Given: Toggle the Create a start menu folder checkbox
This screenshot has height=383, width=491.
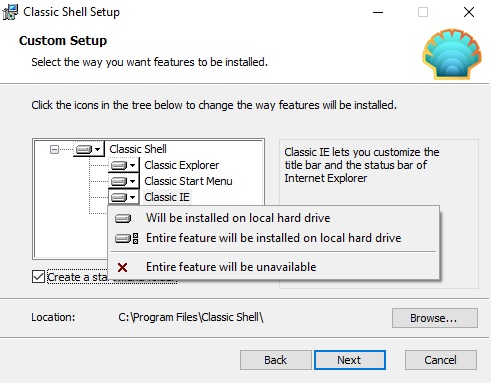Looking at the screenshot, I should (38, 276).
